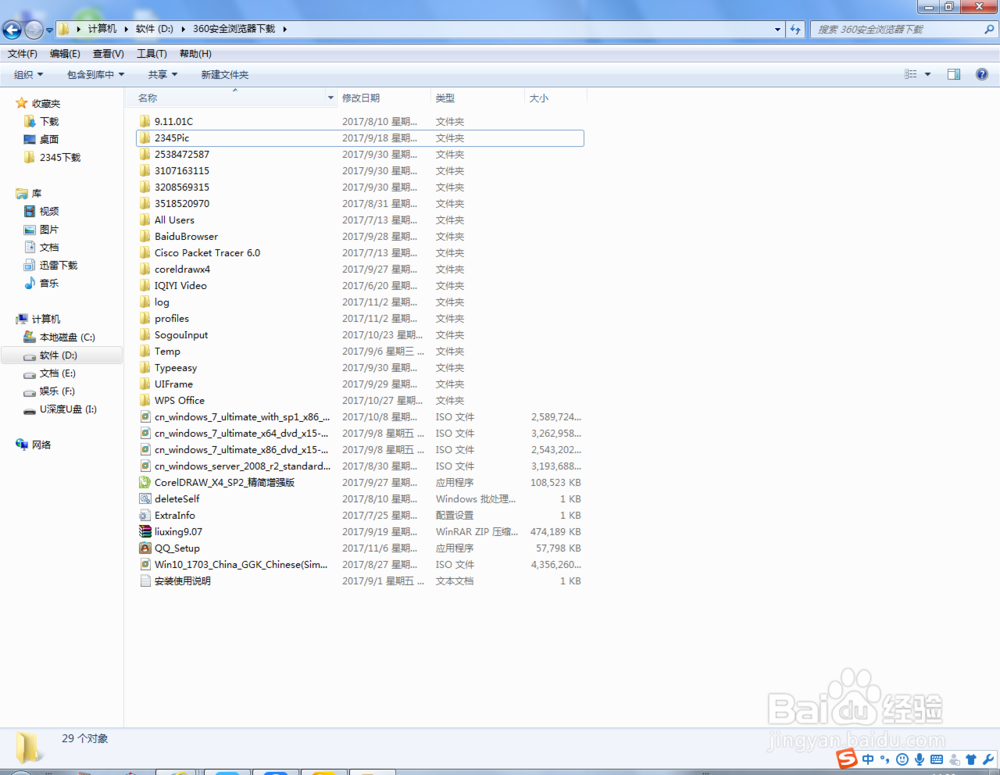1000x775 pixels.
Task: Open the 文件(F) menu
Action: 22,54
